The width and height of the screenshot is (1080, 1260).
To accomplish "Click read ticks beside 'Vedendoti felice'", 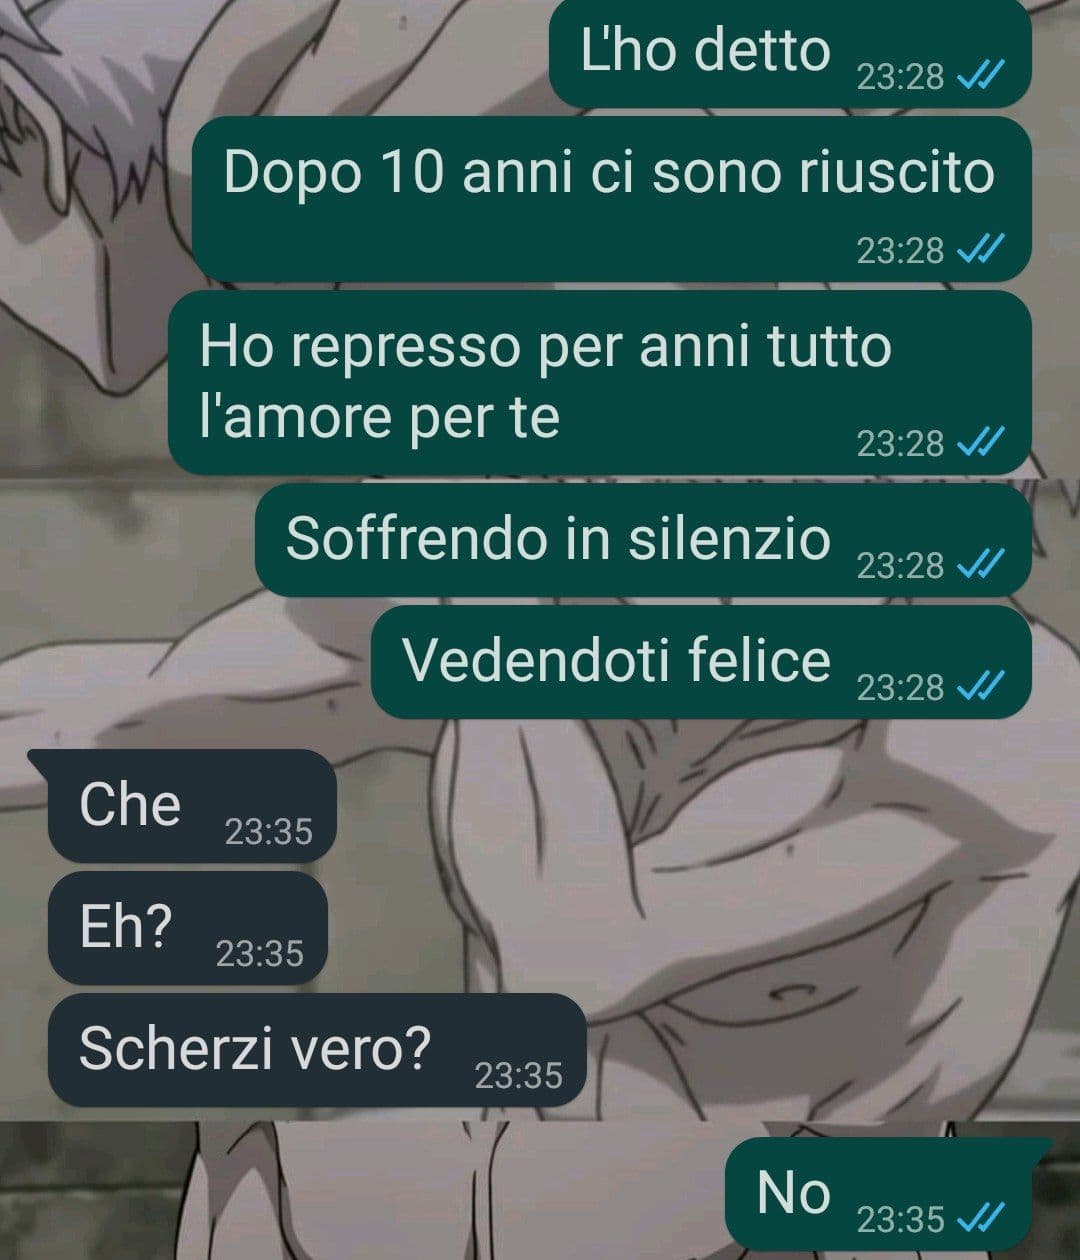I will click(x=981, y=687).
